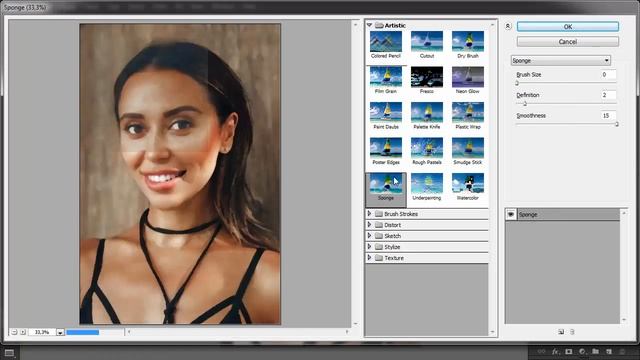Viewport: 640px width, 360px height.
Task: Collapse filter gallery thumbnails with chevron button
Action: pos(508,27)
